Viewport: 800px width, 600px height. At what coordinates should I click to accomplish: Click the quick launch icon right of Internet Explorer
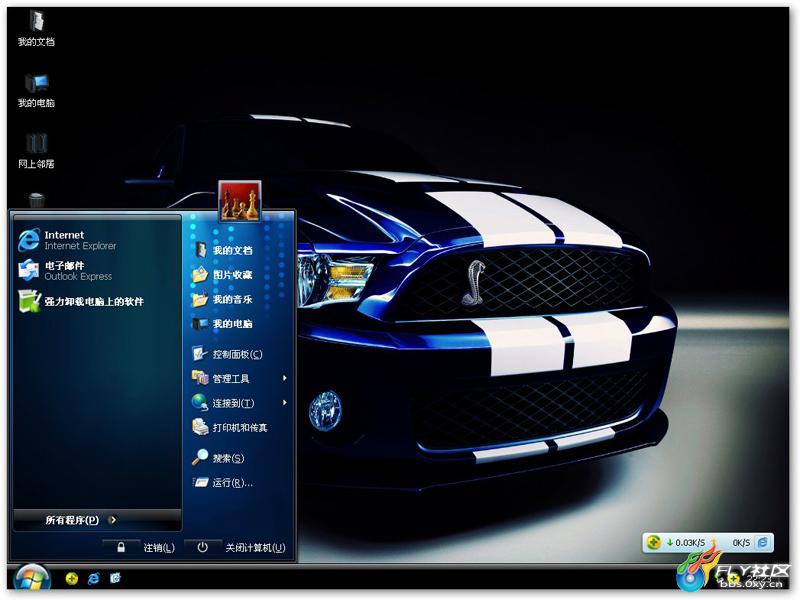(x=116, y=578)
